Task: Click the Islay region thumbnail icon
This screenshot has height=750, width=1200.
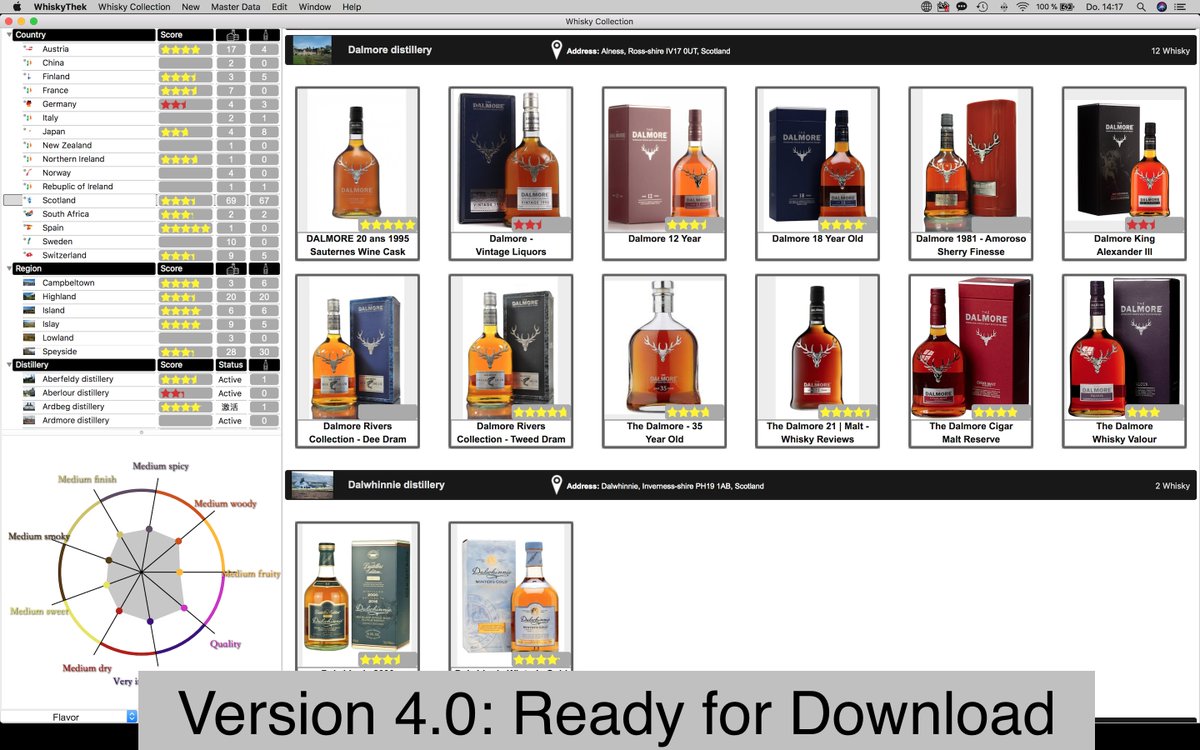Action: (29, 324)
